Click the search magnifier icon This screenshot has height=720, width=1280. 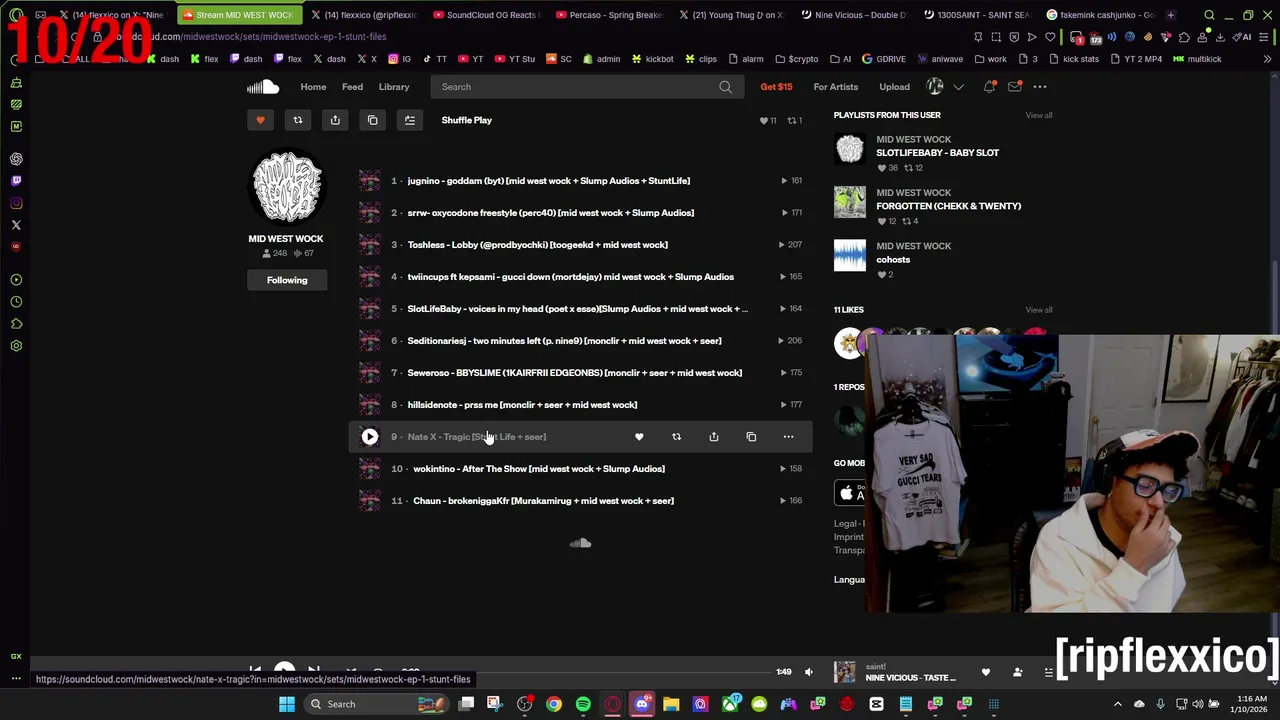725,87
